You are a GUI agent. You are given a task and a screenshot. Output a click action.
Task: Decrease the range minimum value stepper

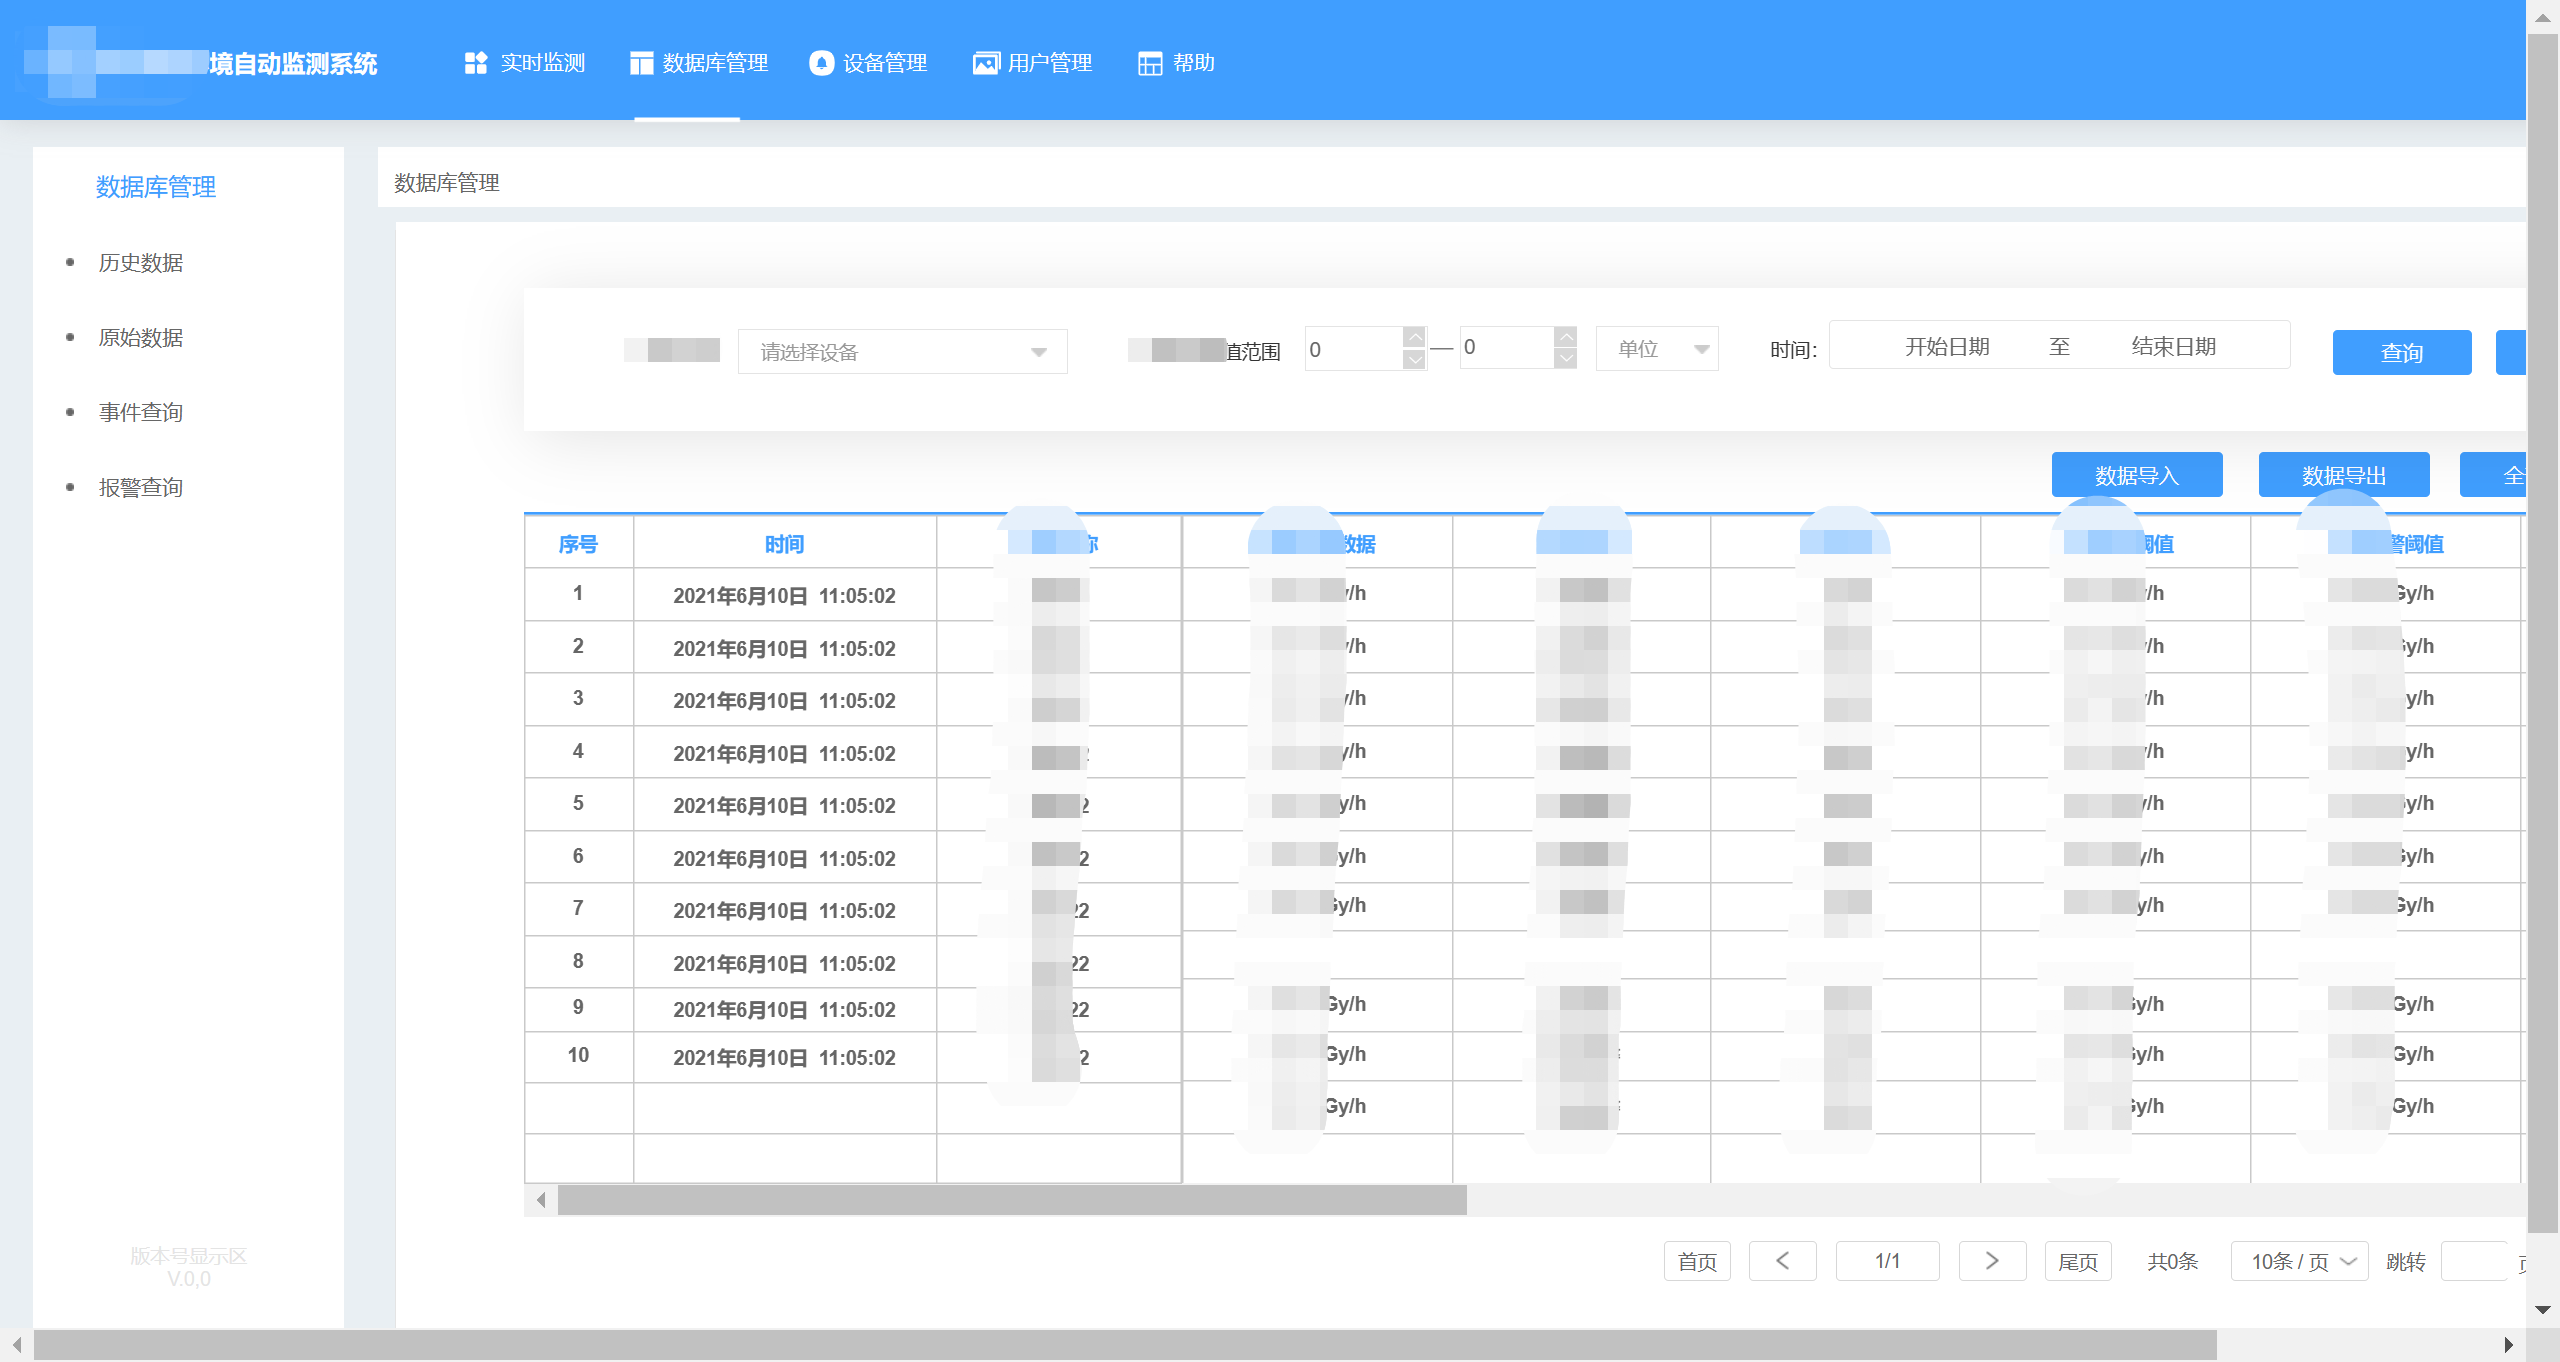(1414, 359)
